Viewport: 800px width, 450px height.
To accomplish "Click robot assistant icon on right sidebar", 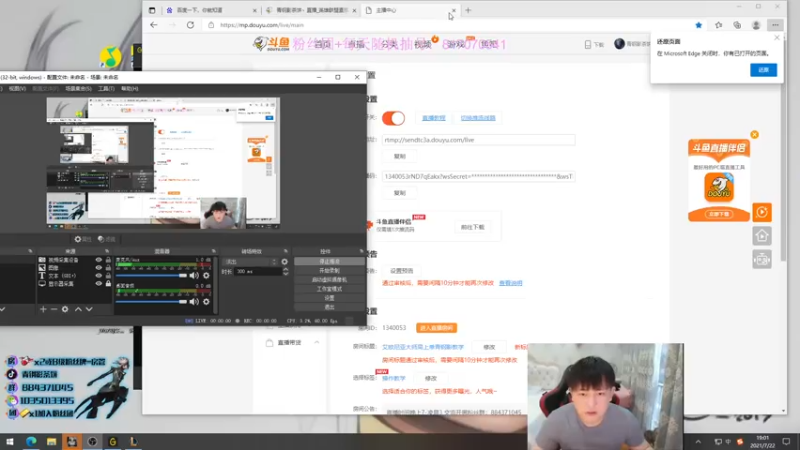I will pos(762,259).
